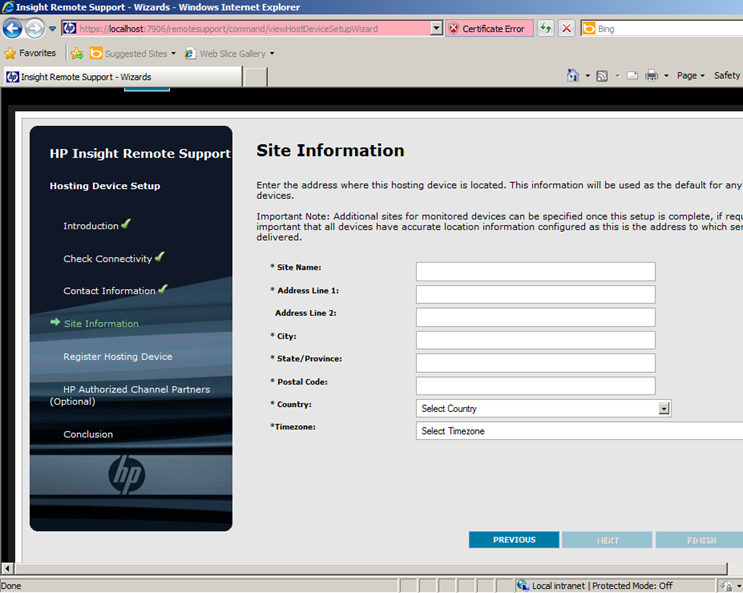The width and height of the screenshot is (743, 593).
Task: Click the disabled FINISH button
Action: pos(701,539)
